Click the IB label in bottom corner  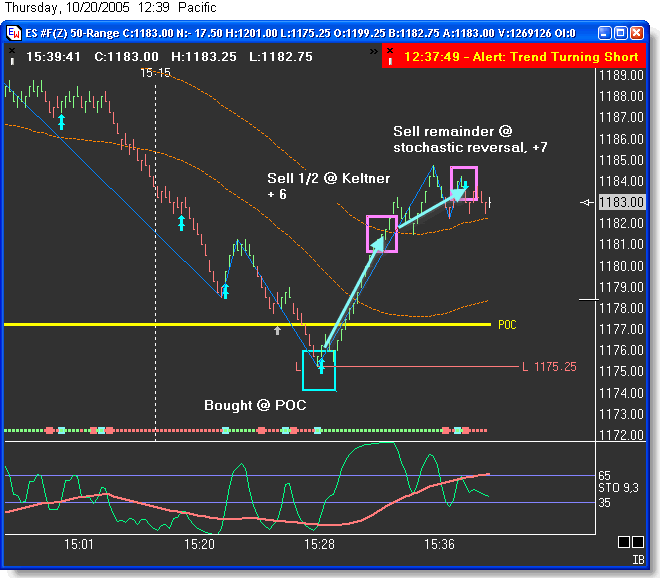pyautogui.click(x=636, y=560)
